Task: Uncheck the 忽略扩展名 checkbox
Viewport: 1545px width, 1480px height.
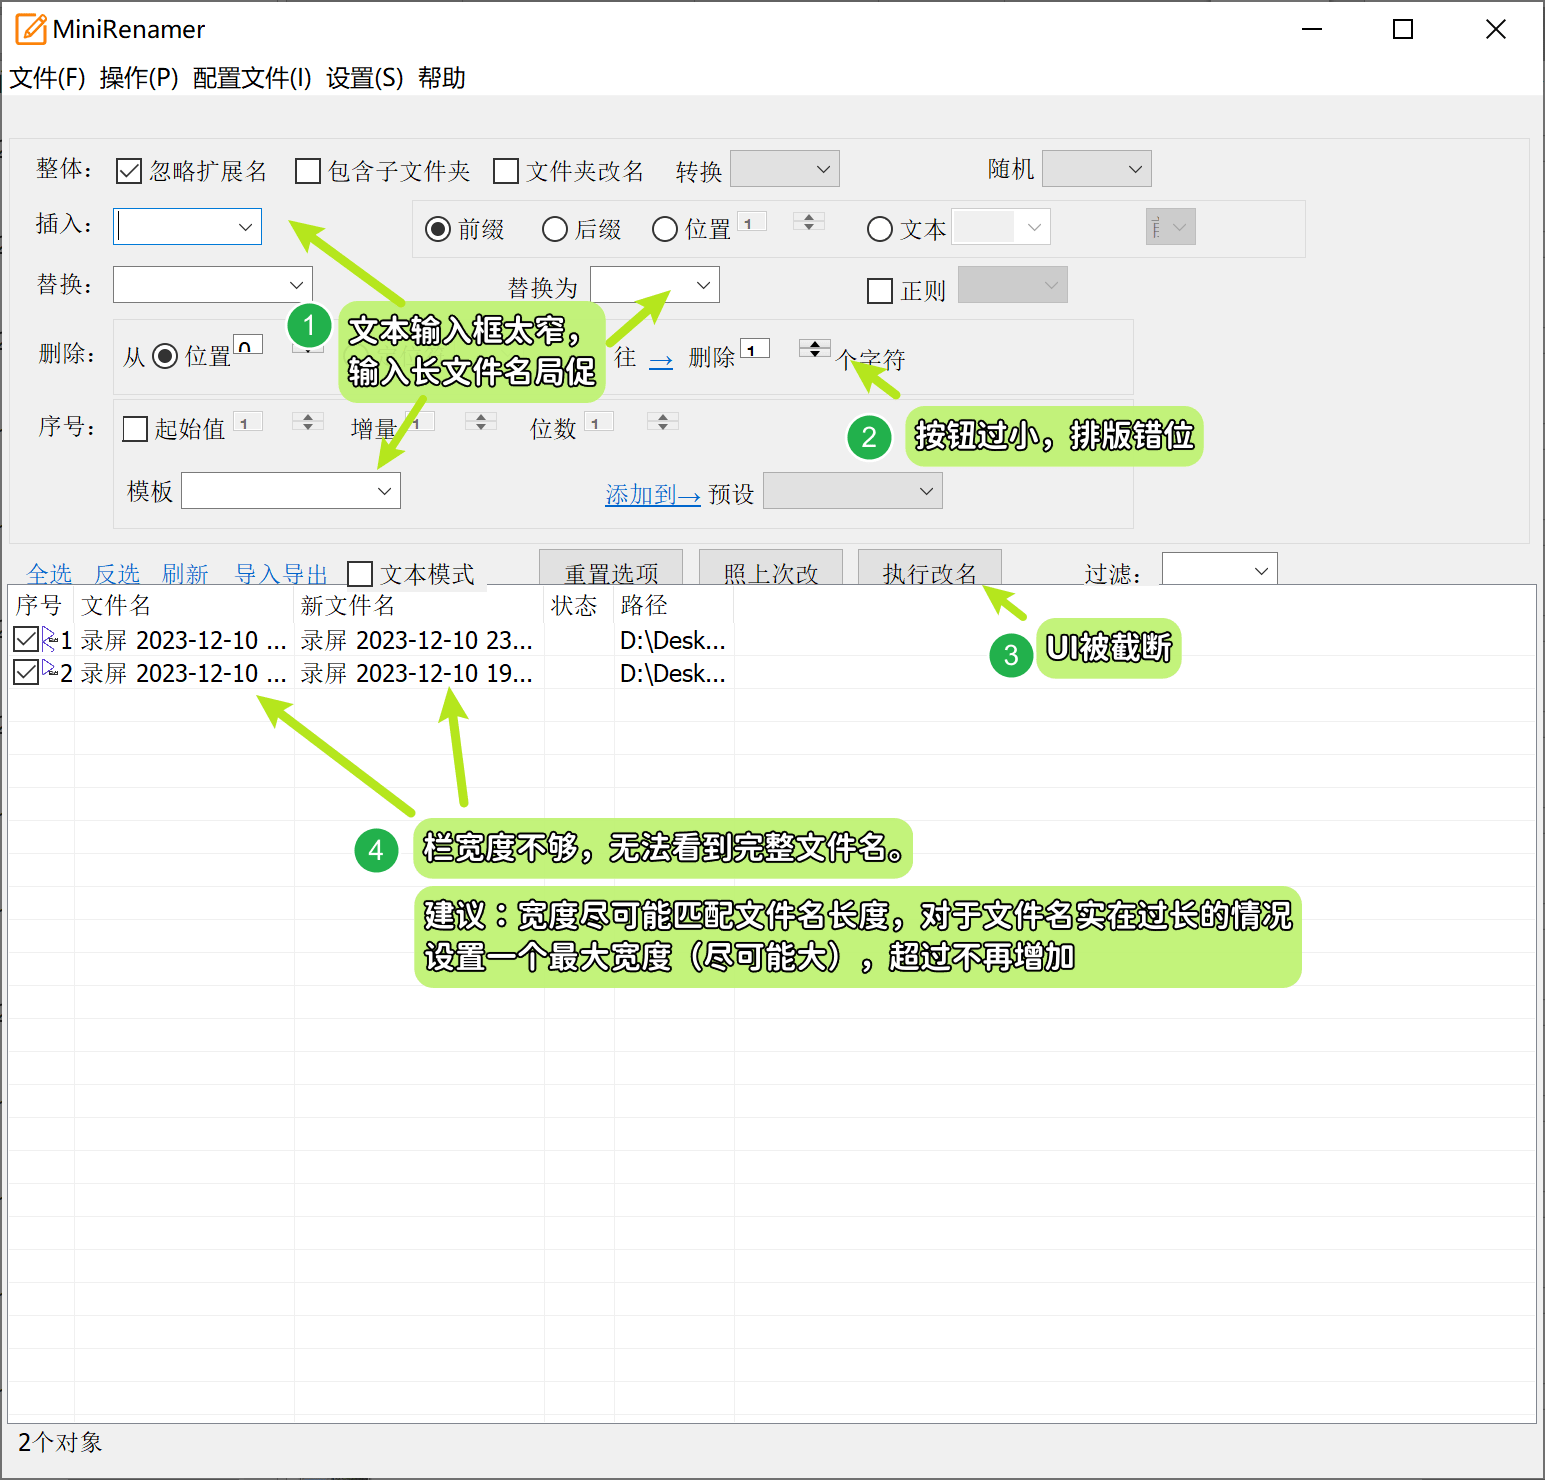Action: 129,172
